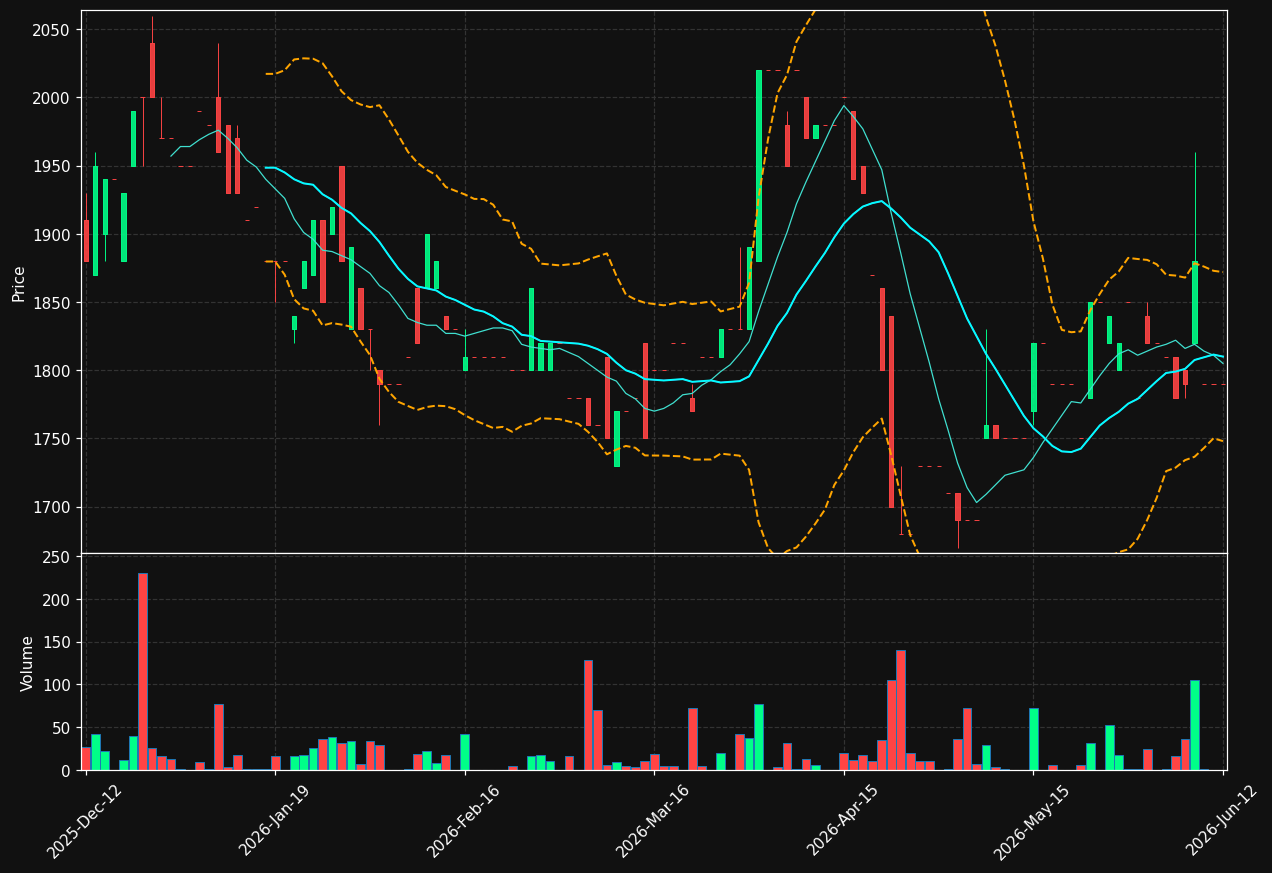The image size is (1272, 873).
Task: Select the 2050 price tick label
Action: tap(51, 30)
